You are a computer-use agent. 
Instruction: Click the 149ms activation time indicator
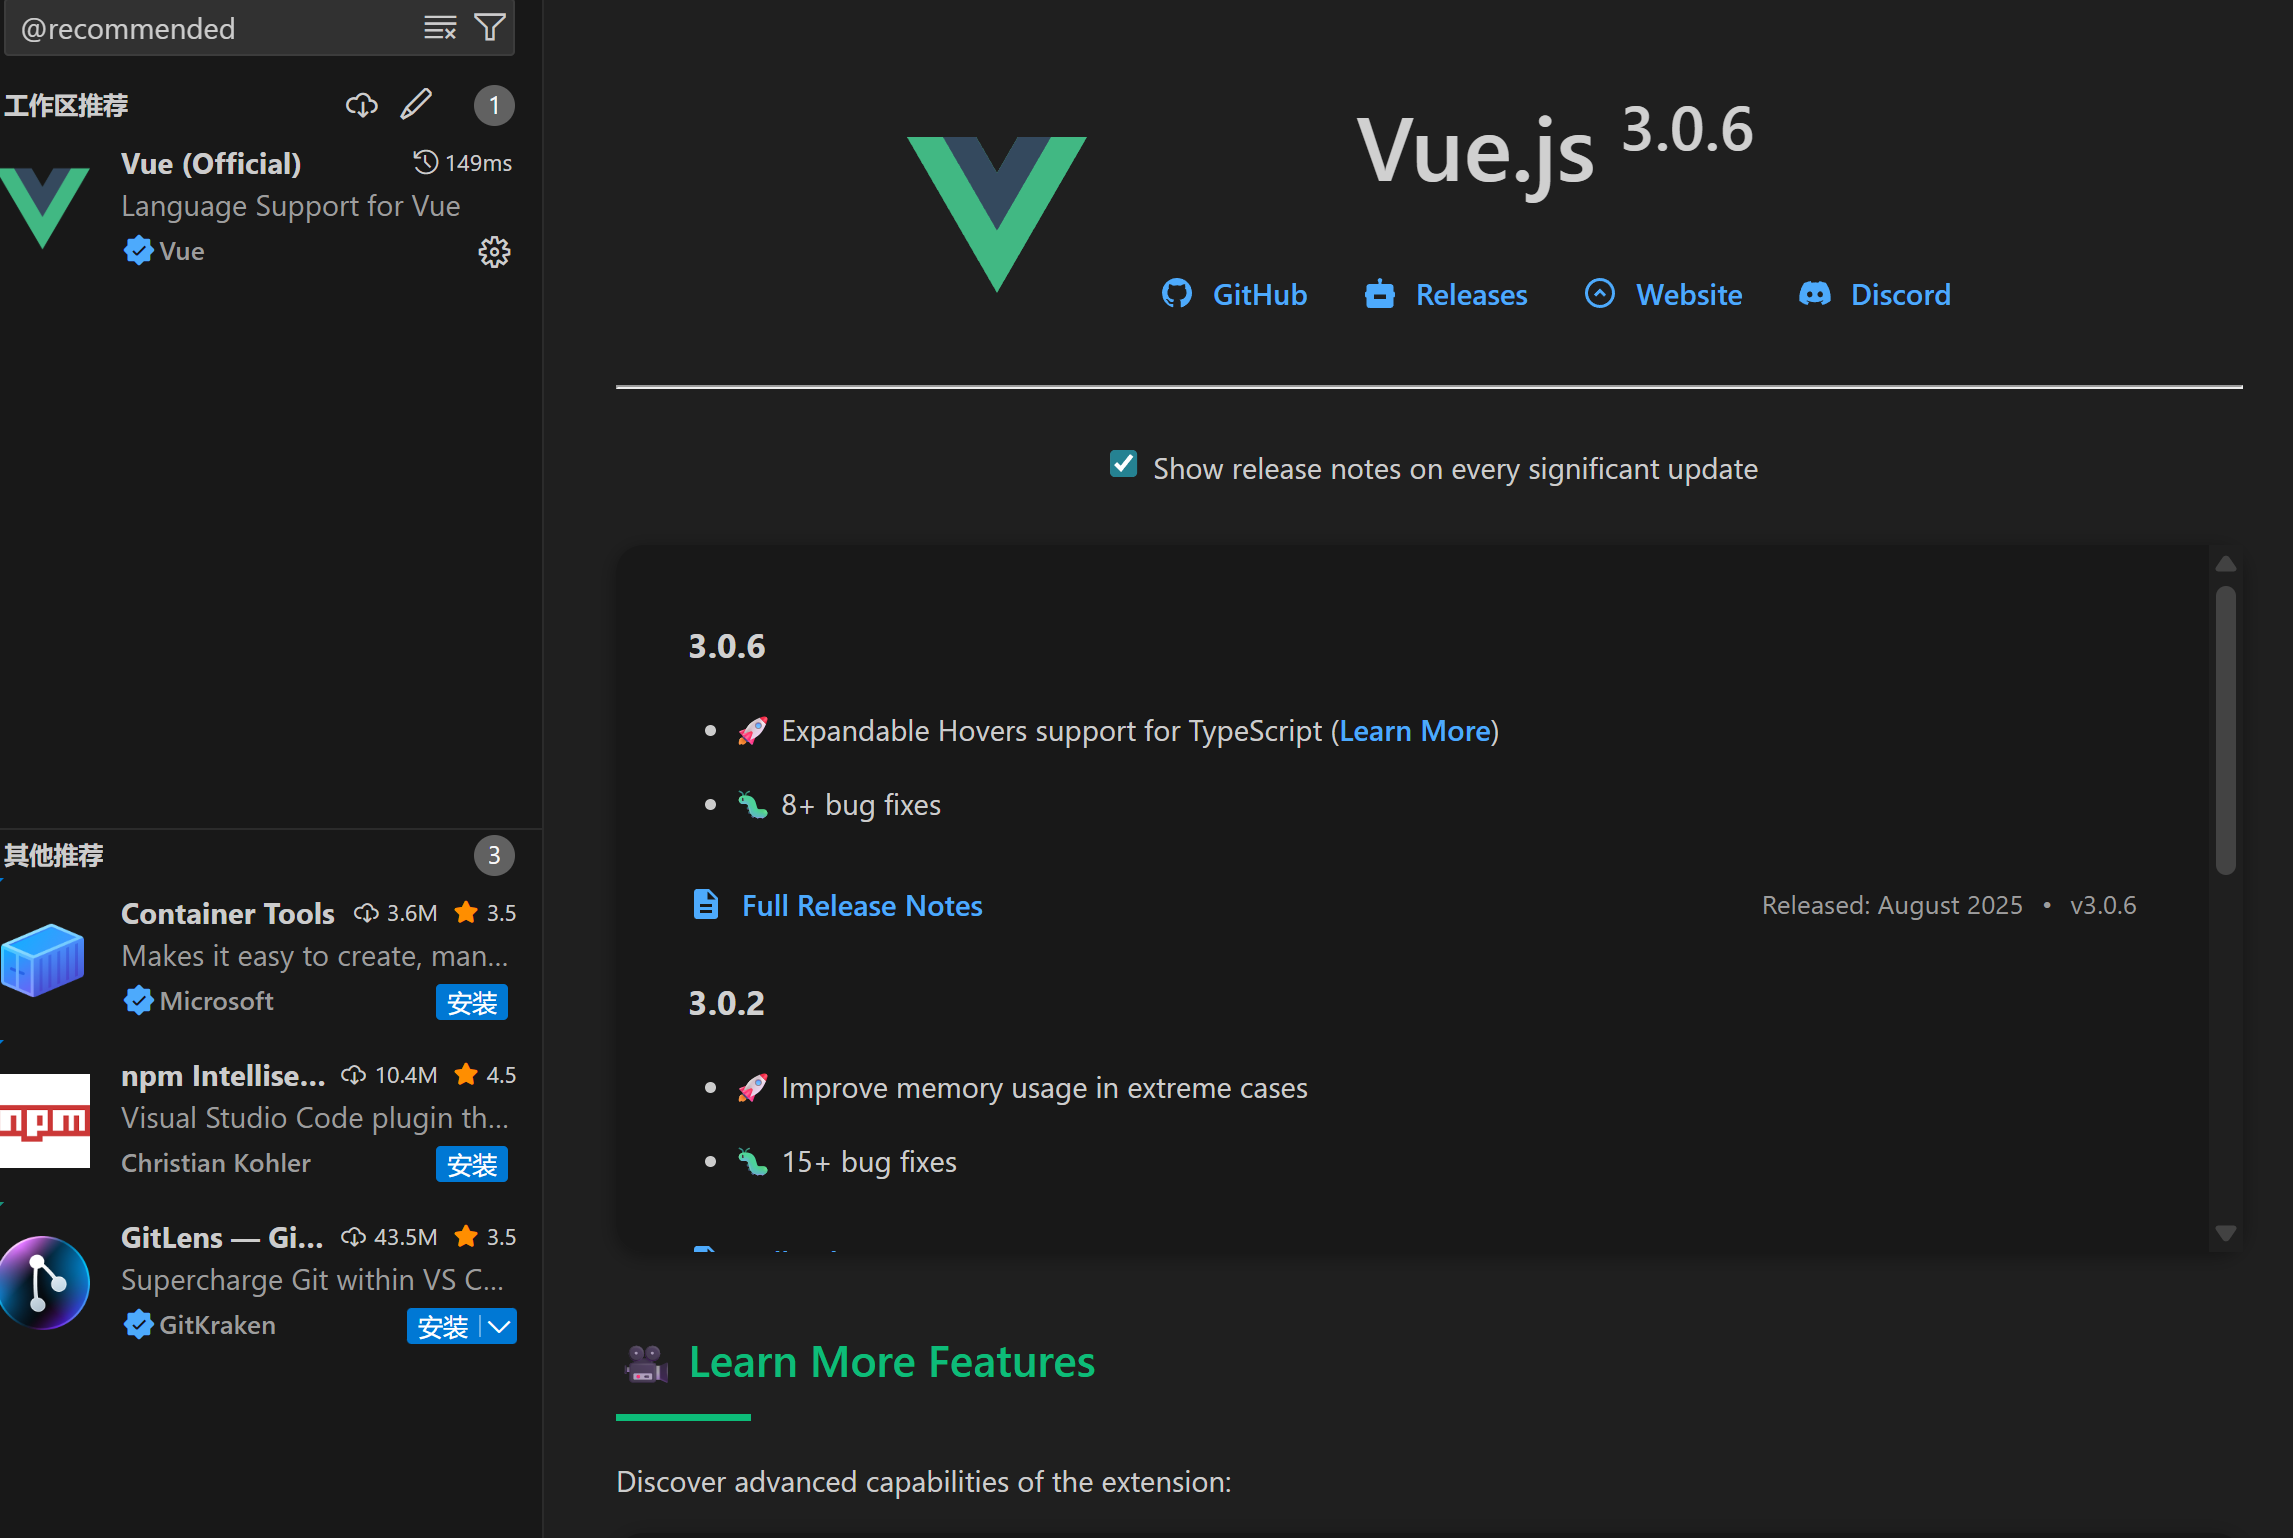(x=463, y=162)
